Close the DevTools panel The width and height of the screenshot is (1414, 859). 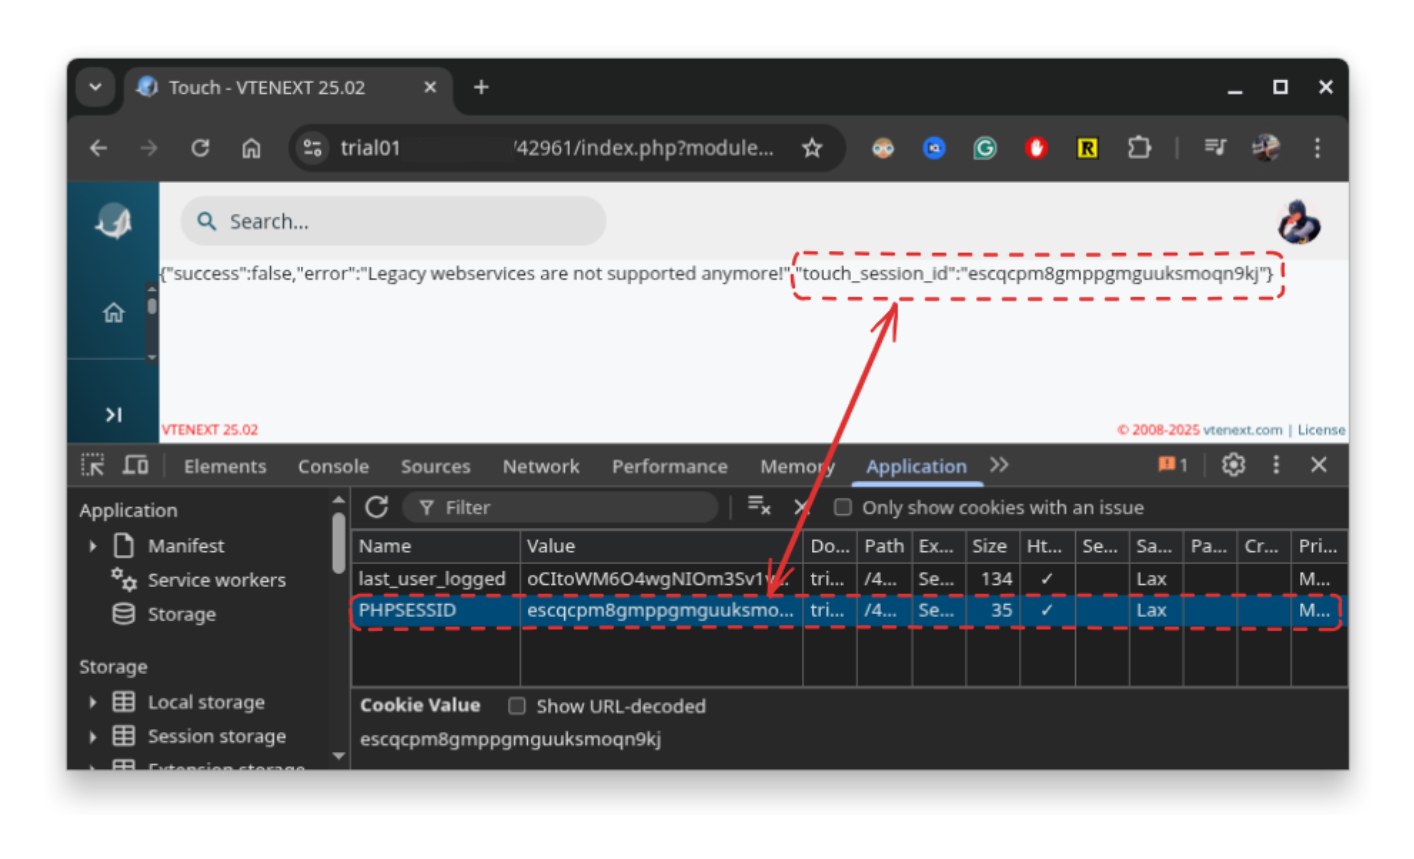pyautogui.click(x=1319, y=465)
